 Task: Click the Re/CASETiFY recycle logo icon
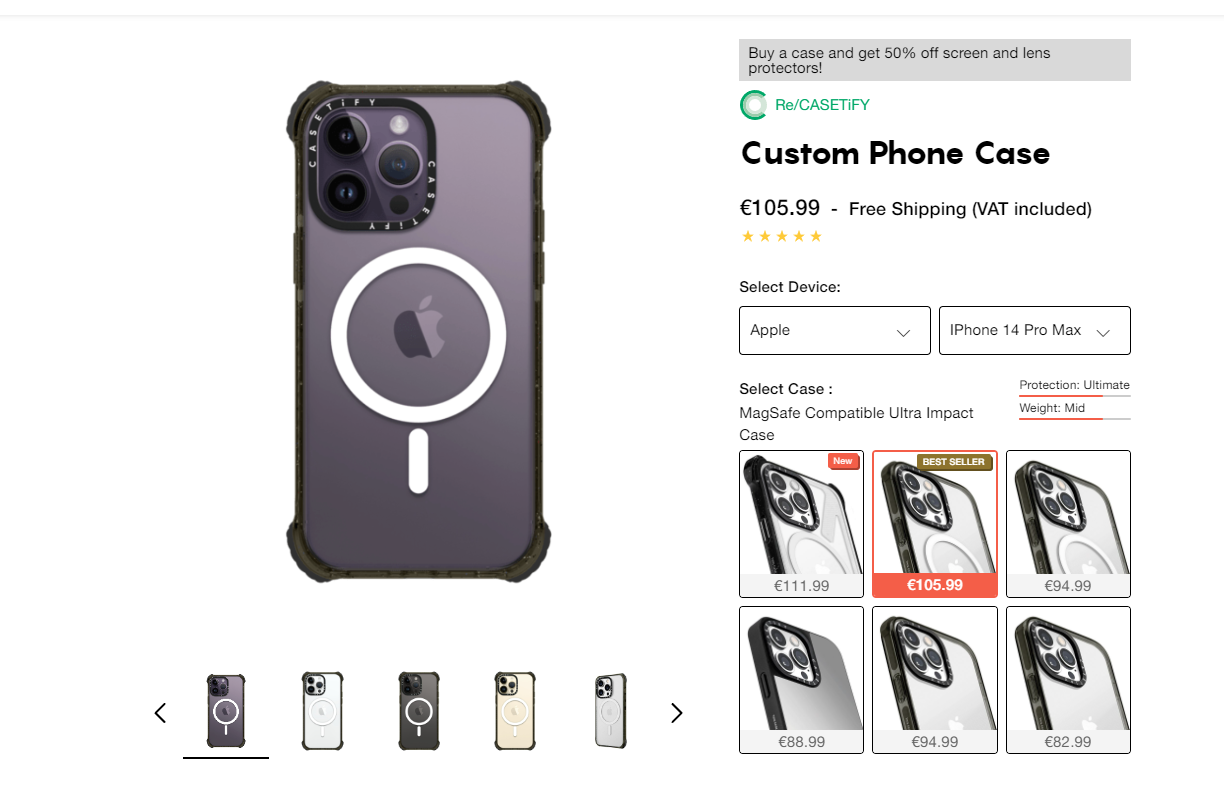(x=753, y=105)
